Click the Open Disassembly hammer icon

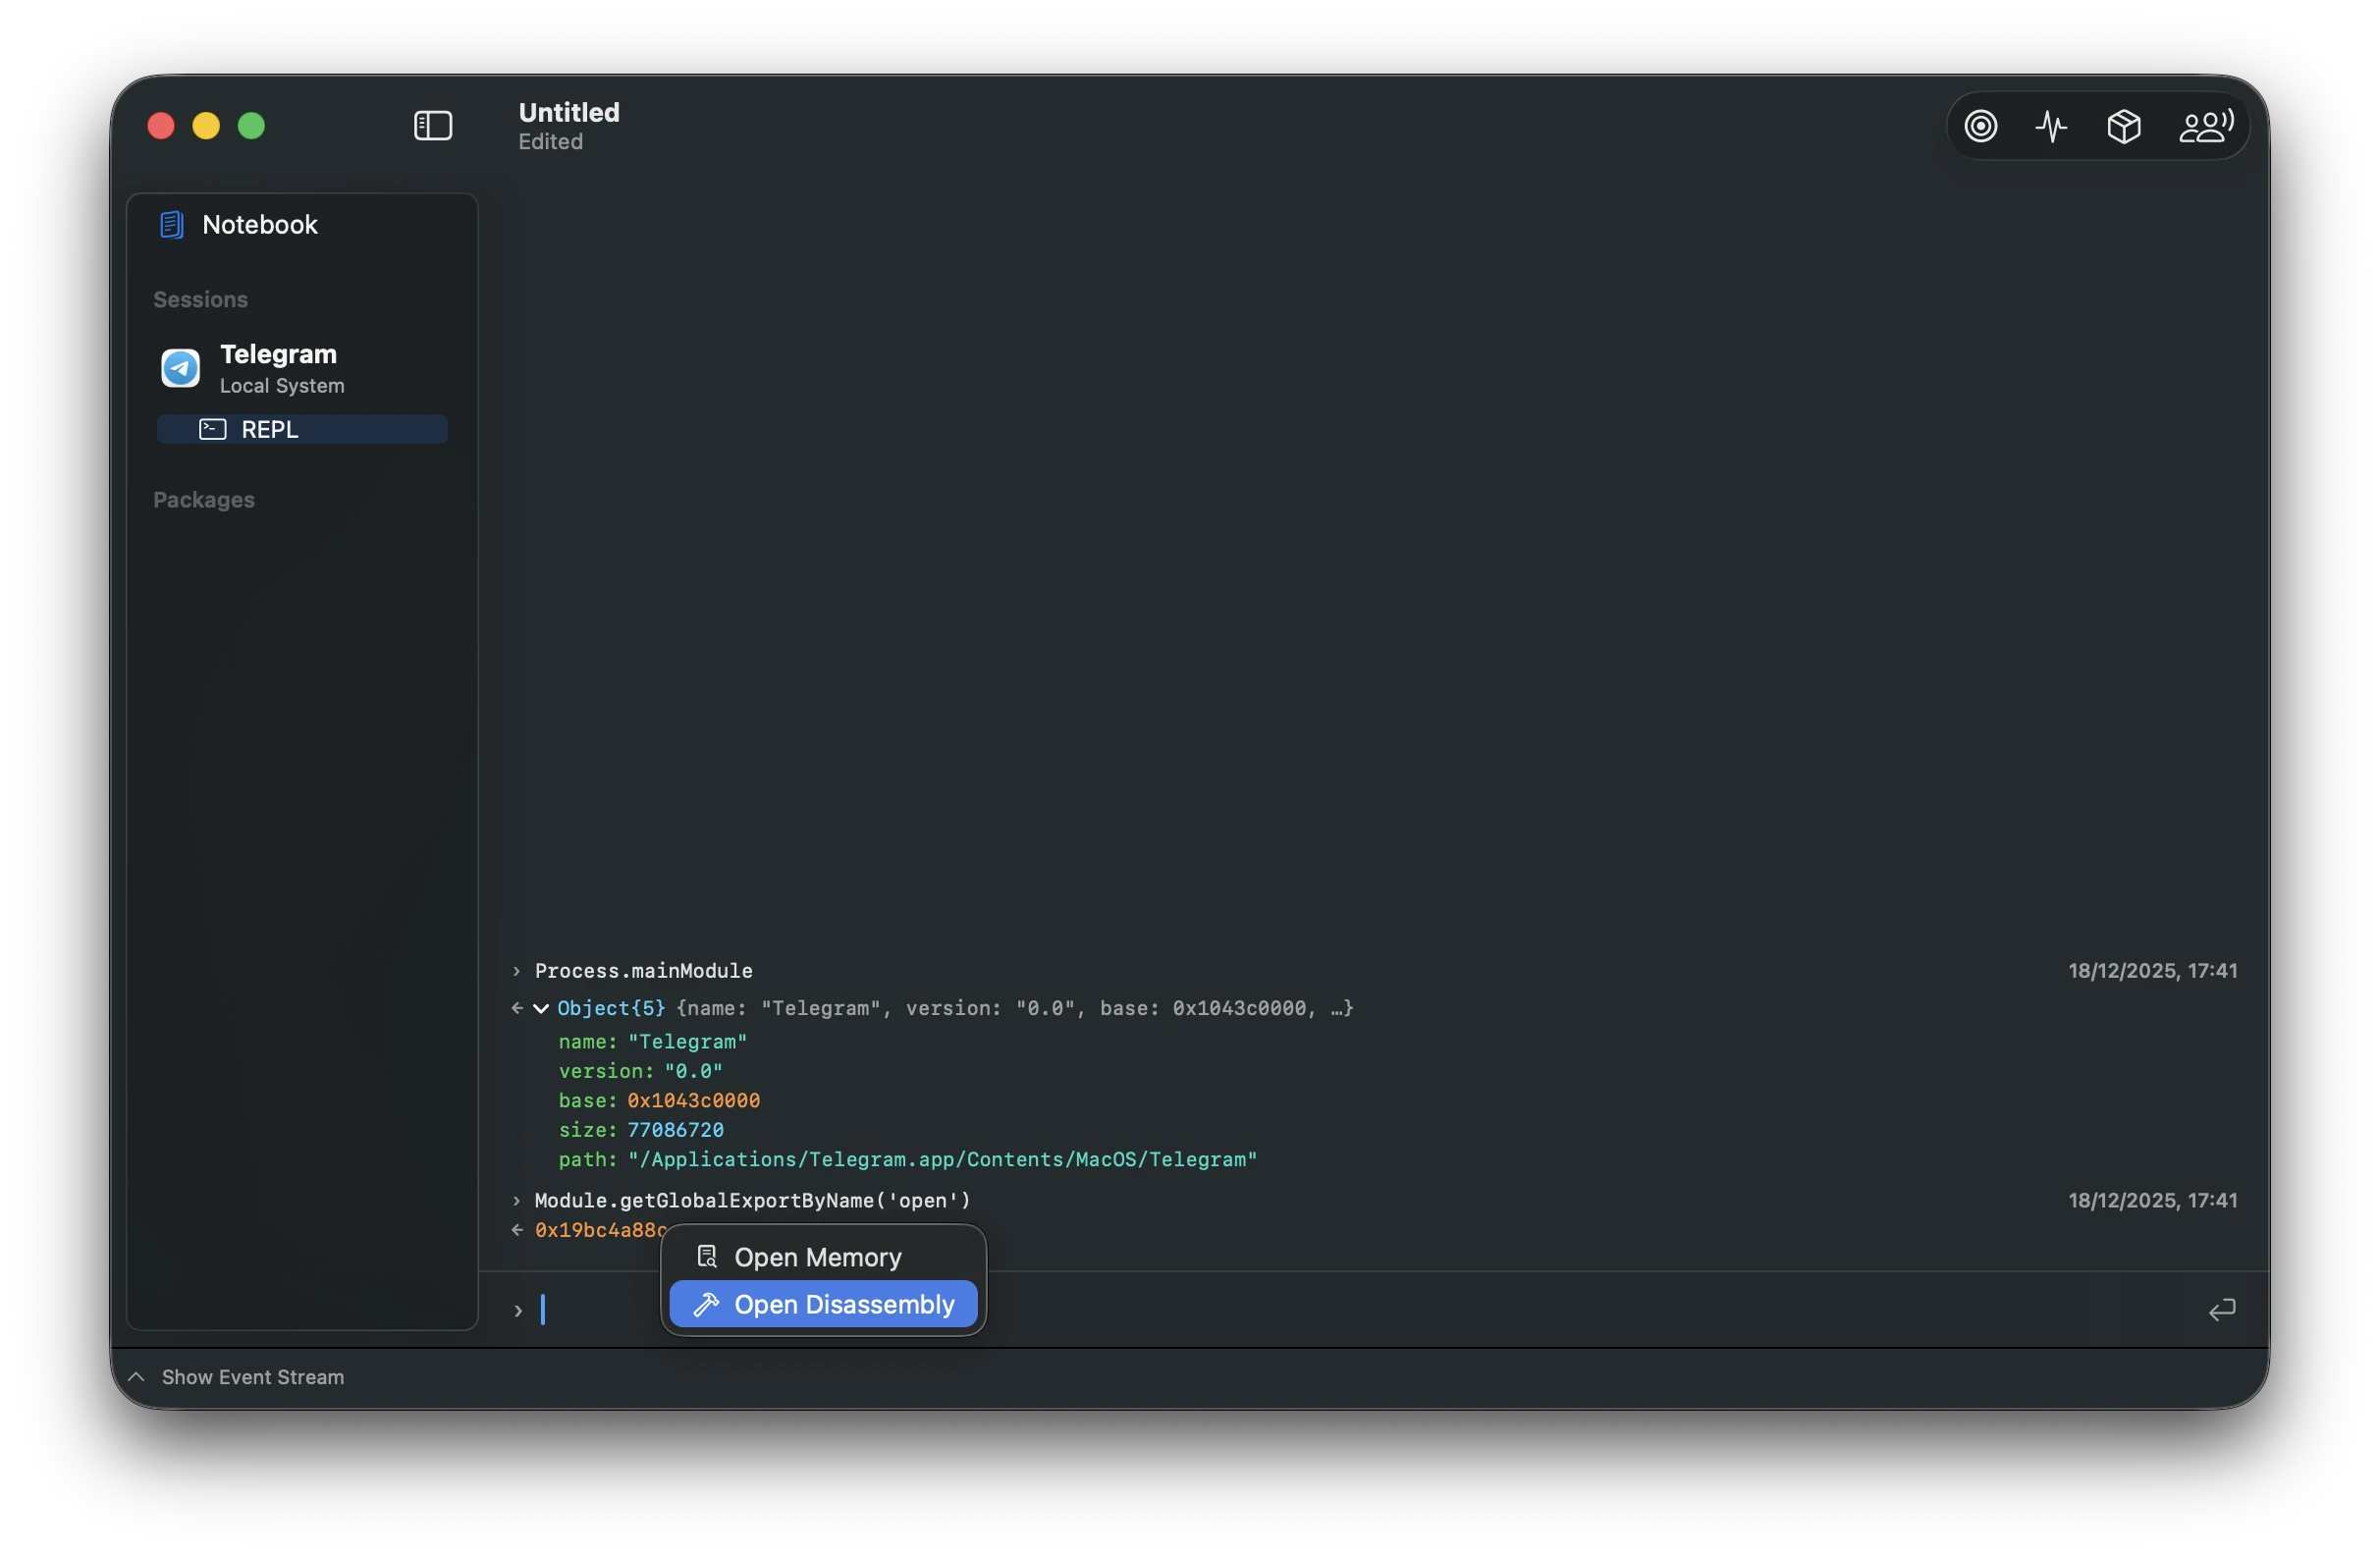point(706,1304)
